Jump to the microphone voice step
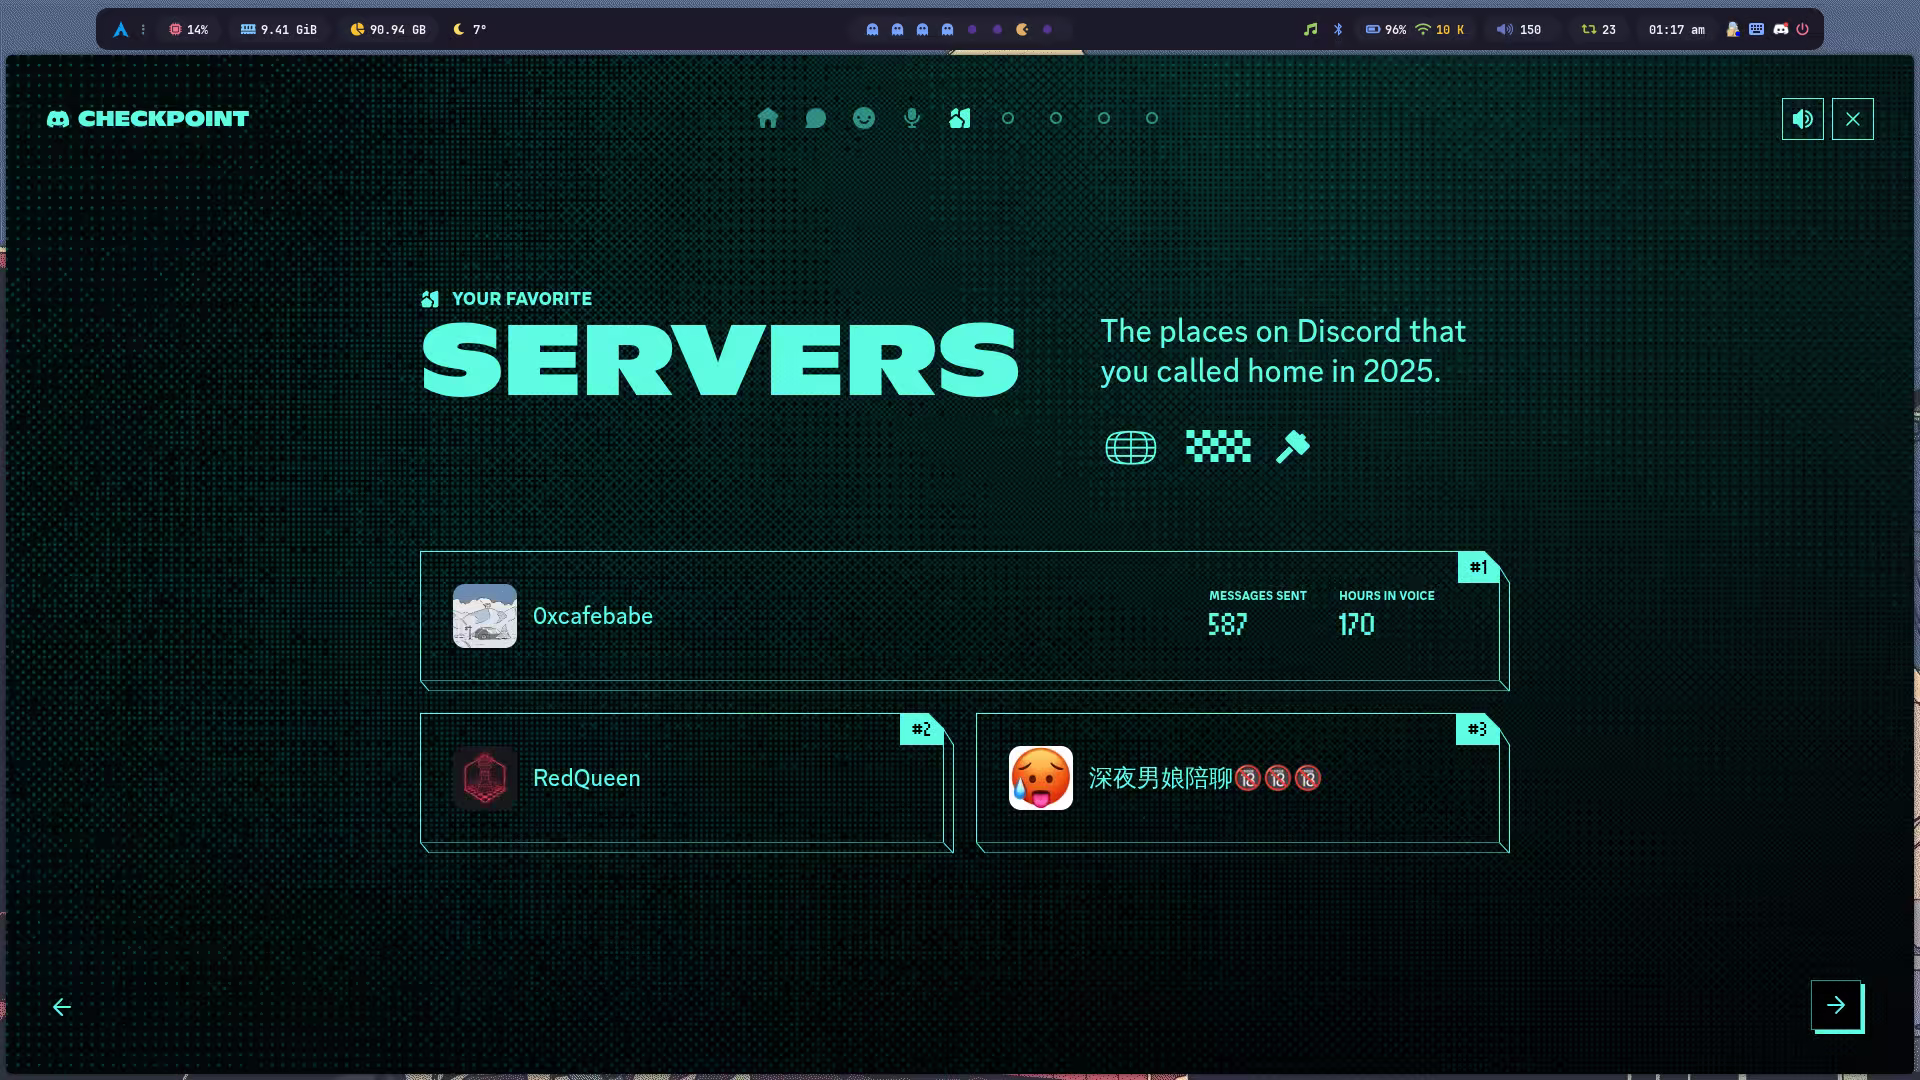This screenshot has width=1920, height=1080. pos(912,118)
